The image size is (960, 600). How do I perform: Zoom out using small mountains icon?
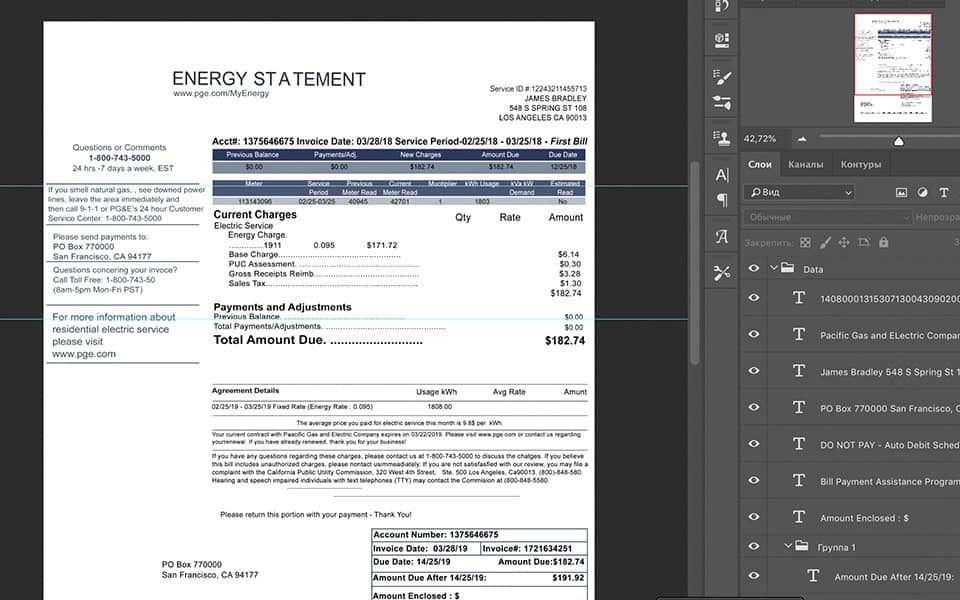click(x=801, y=139)
